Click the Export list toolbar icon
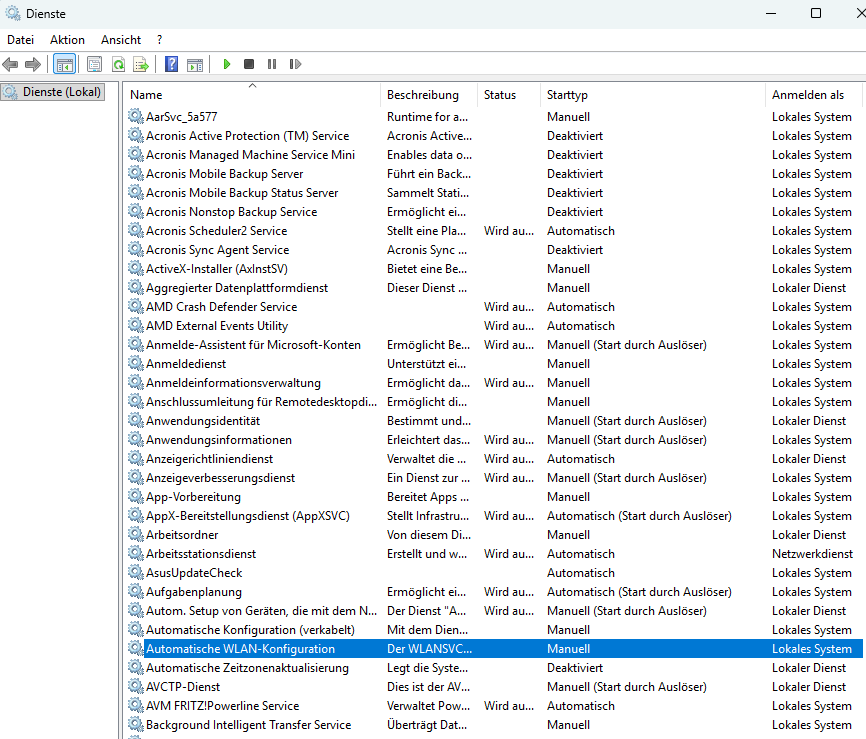Screen dimensions: 866x739 (x=141, y=65)
